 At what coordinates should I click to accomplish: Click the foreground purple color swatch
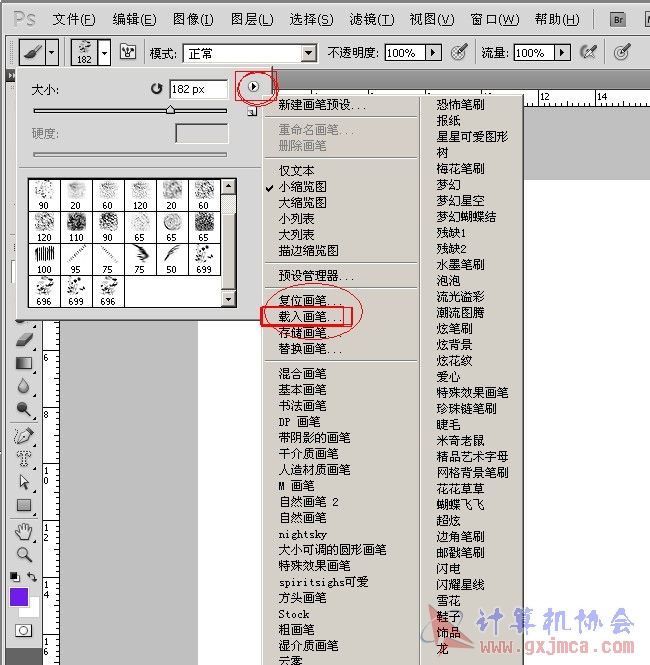[19, 596]
